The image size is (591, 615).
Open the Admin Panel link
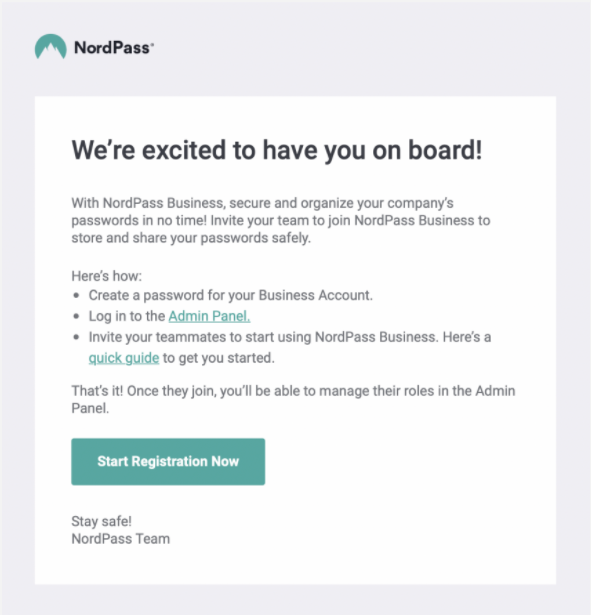209,316
